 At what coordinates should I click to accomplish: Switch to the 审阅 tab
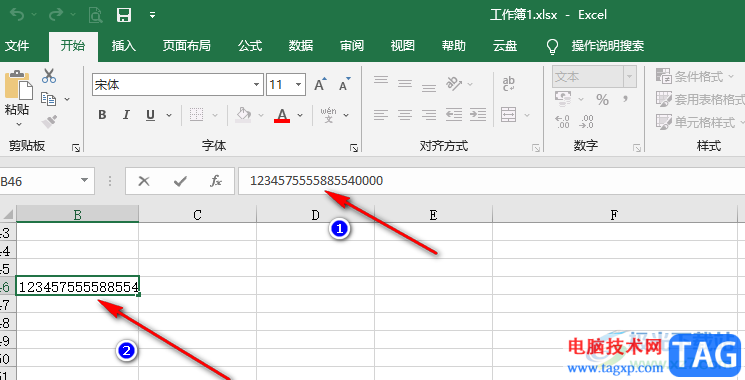click(352, 46)
